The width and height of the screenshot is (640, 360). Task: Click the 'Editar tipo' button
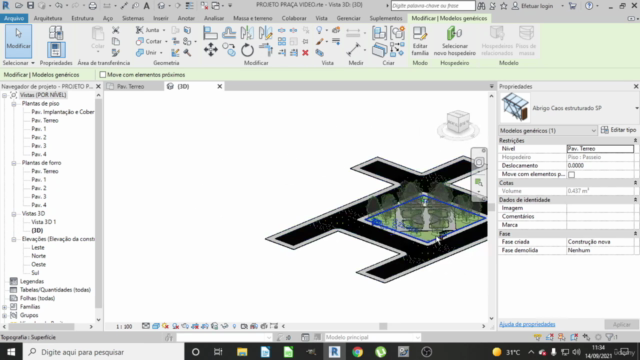619,130
